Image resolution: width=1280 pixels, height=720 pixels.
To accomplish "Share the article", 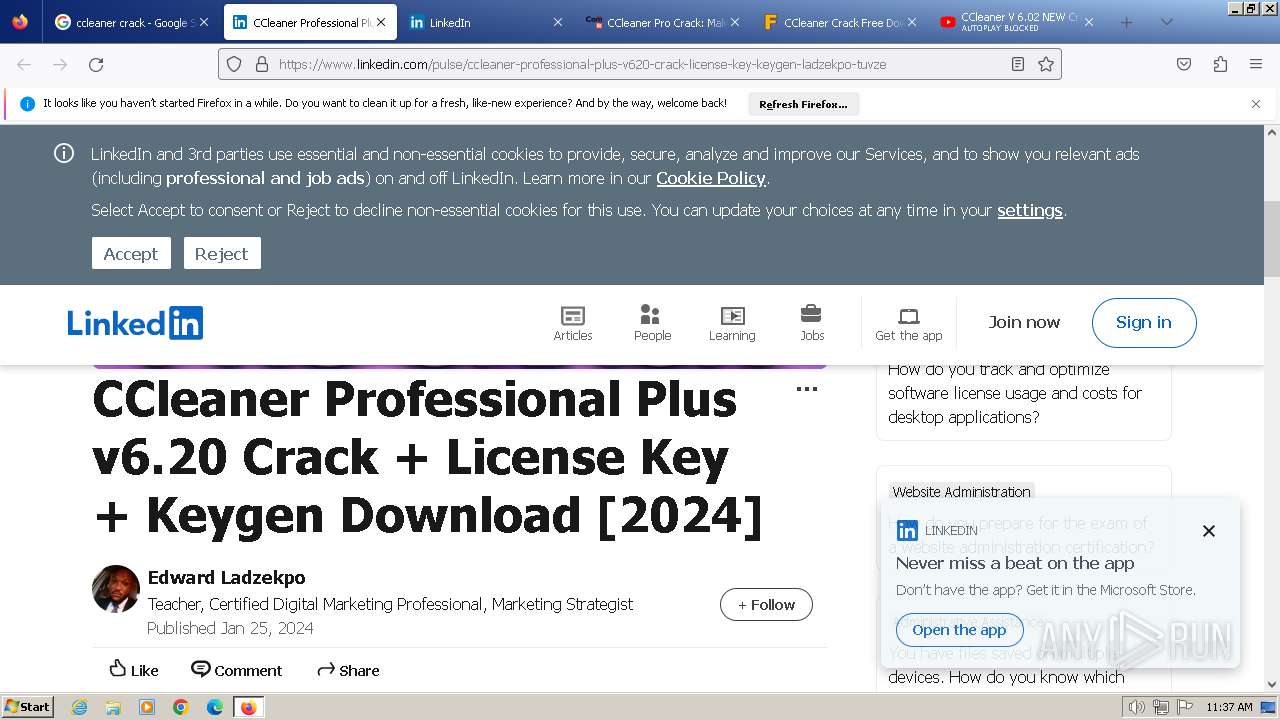I will 348,670.
